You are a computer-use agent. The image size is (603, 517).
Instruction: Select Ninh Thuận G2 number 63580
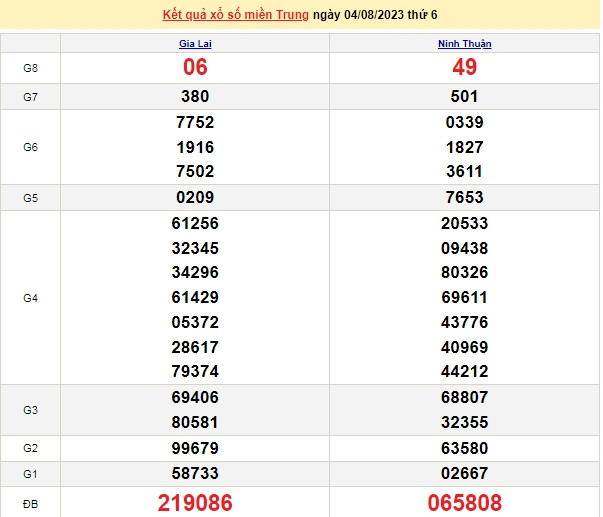pos(465,447)
